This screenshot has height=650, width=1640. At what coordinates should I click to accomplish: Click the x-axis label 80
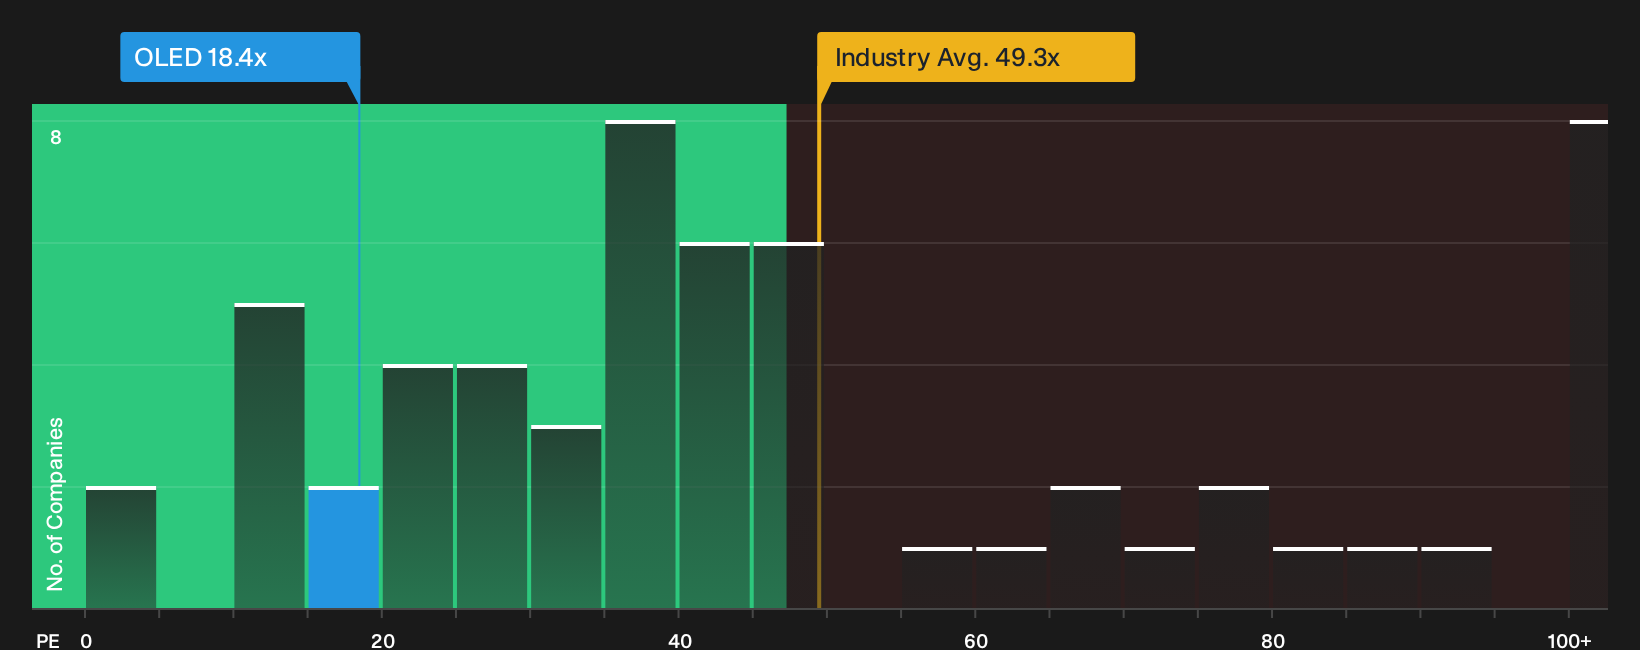point(1273,640)
